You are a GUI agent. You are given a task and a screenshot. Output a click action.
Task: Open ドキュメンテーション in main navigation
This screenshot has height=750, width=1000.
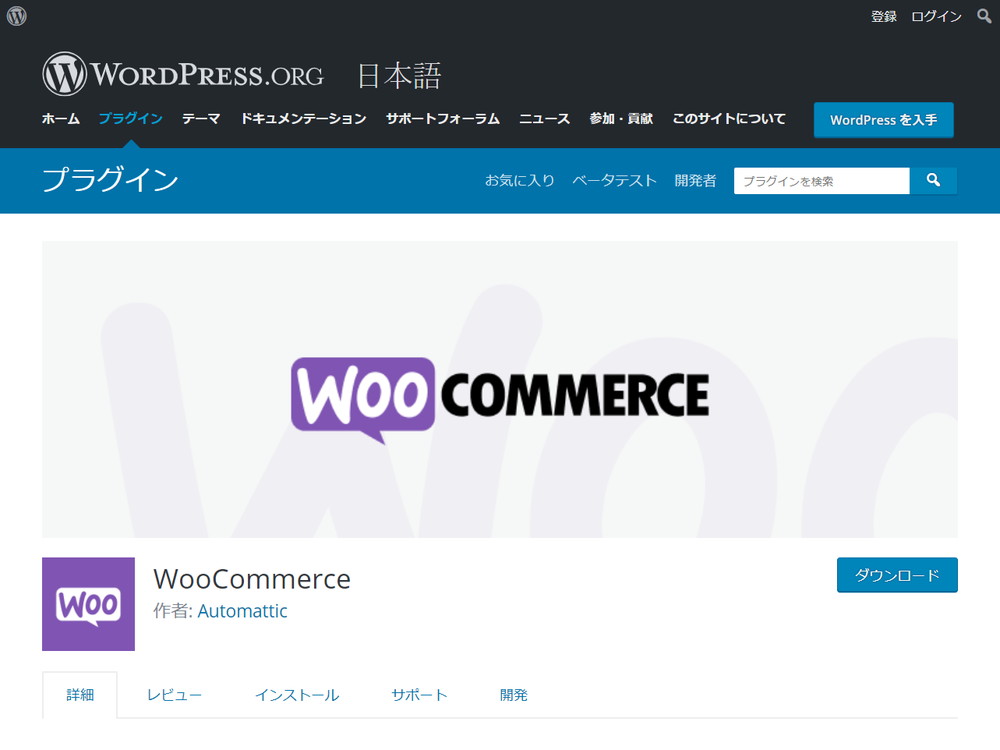pos(303,119)
